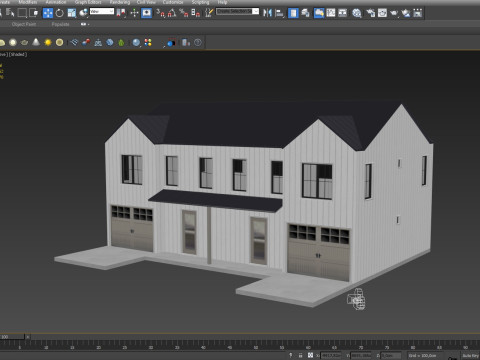This screenshot has height=360, width=480.
Task: Open the Civil View menu
Action: (x=146, y=2)
